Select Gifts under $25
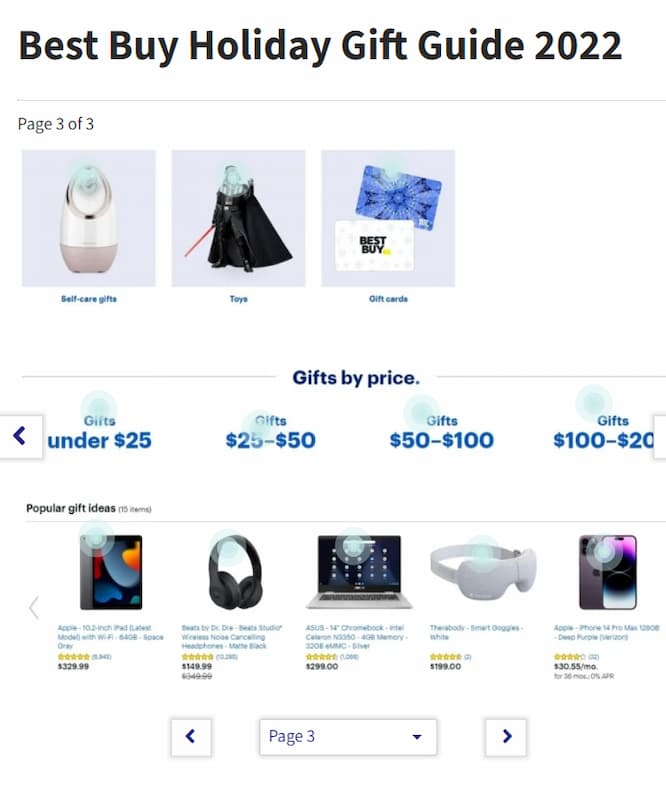Image resolution: width=666 pixels, height=805 pixels. (100, 433)
